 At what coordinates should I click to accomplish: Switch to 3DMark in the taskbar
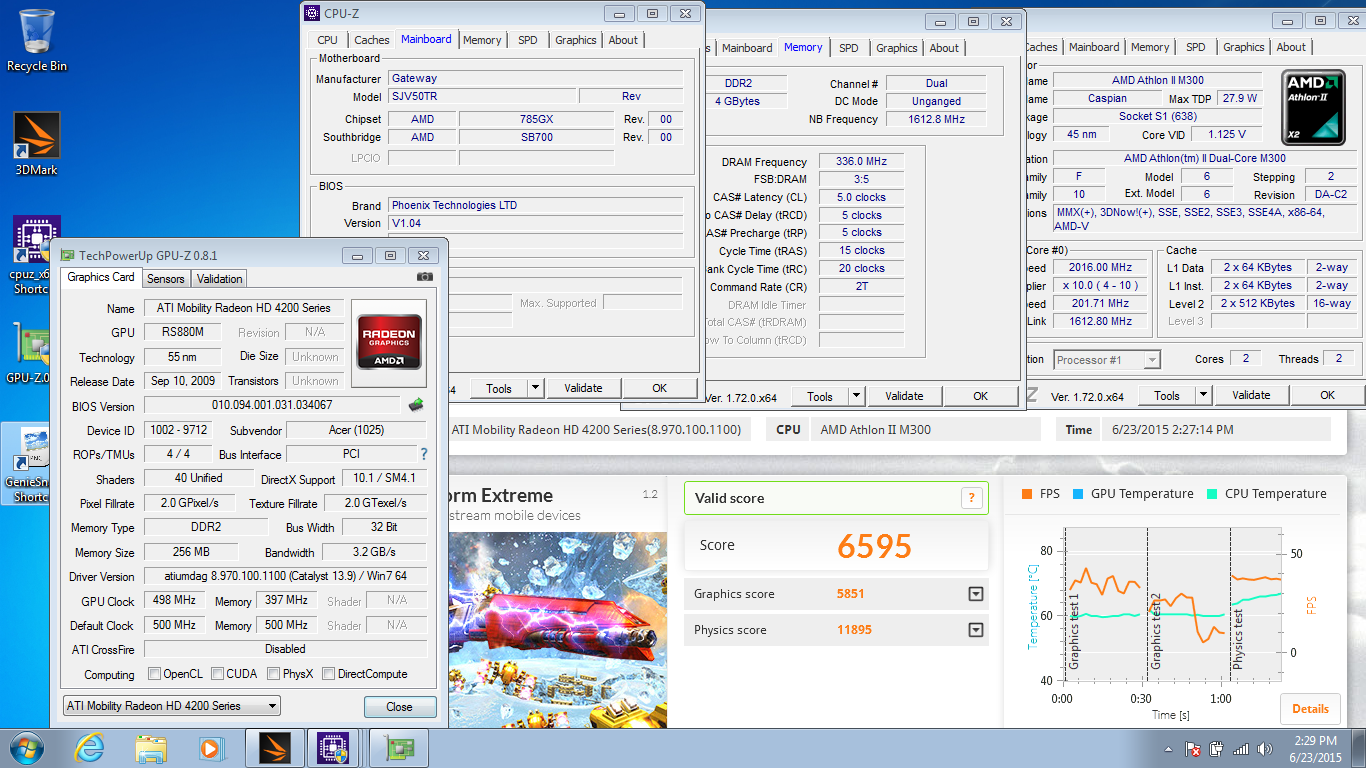click(274, 747)
